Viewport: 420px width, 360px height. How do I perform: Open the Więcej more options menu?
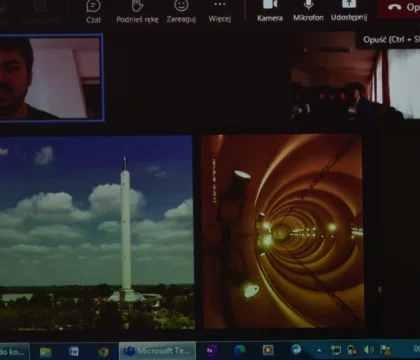point(220,12)
